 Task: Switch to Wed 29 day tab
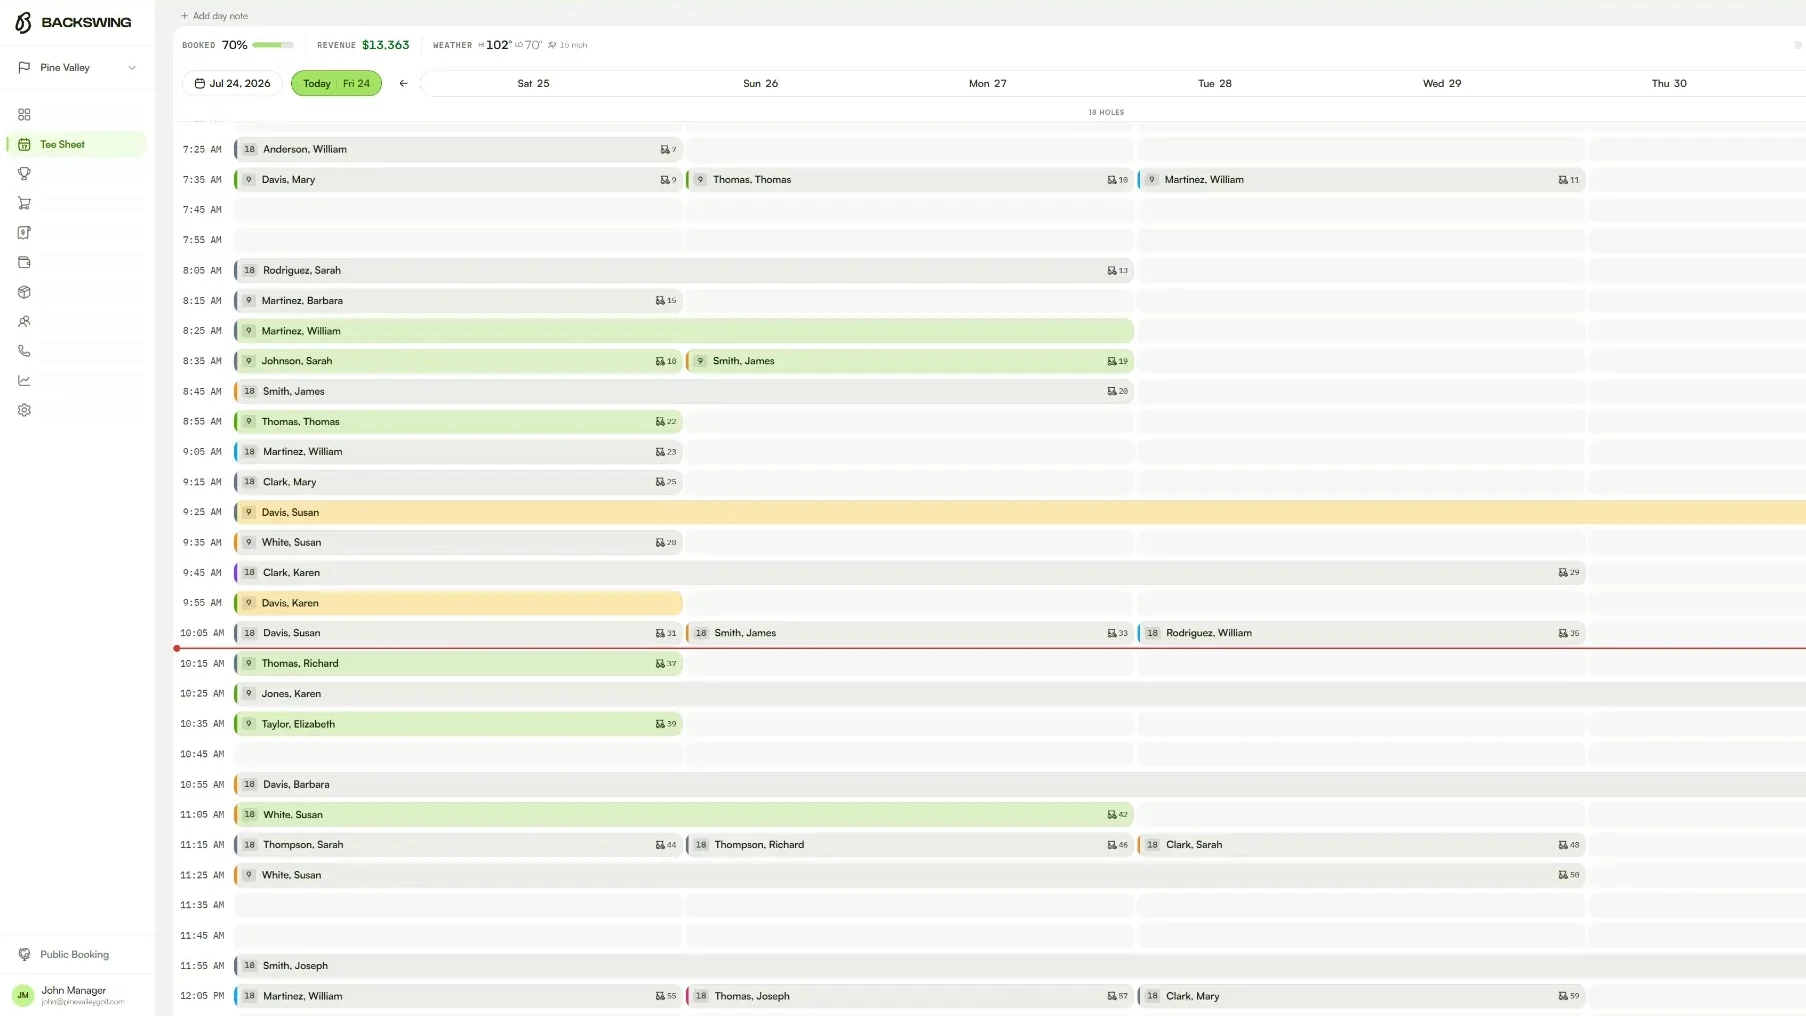[x=1441, y=84]
